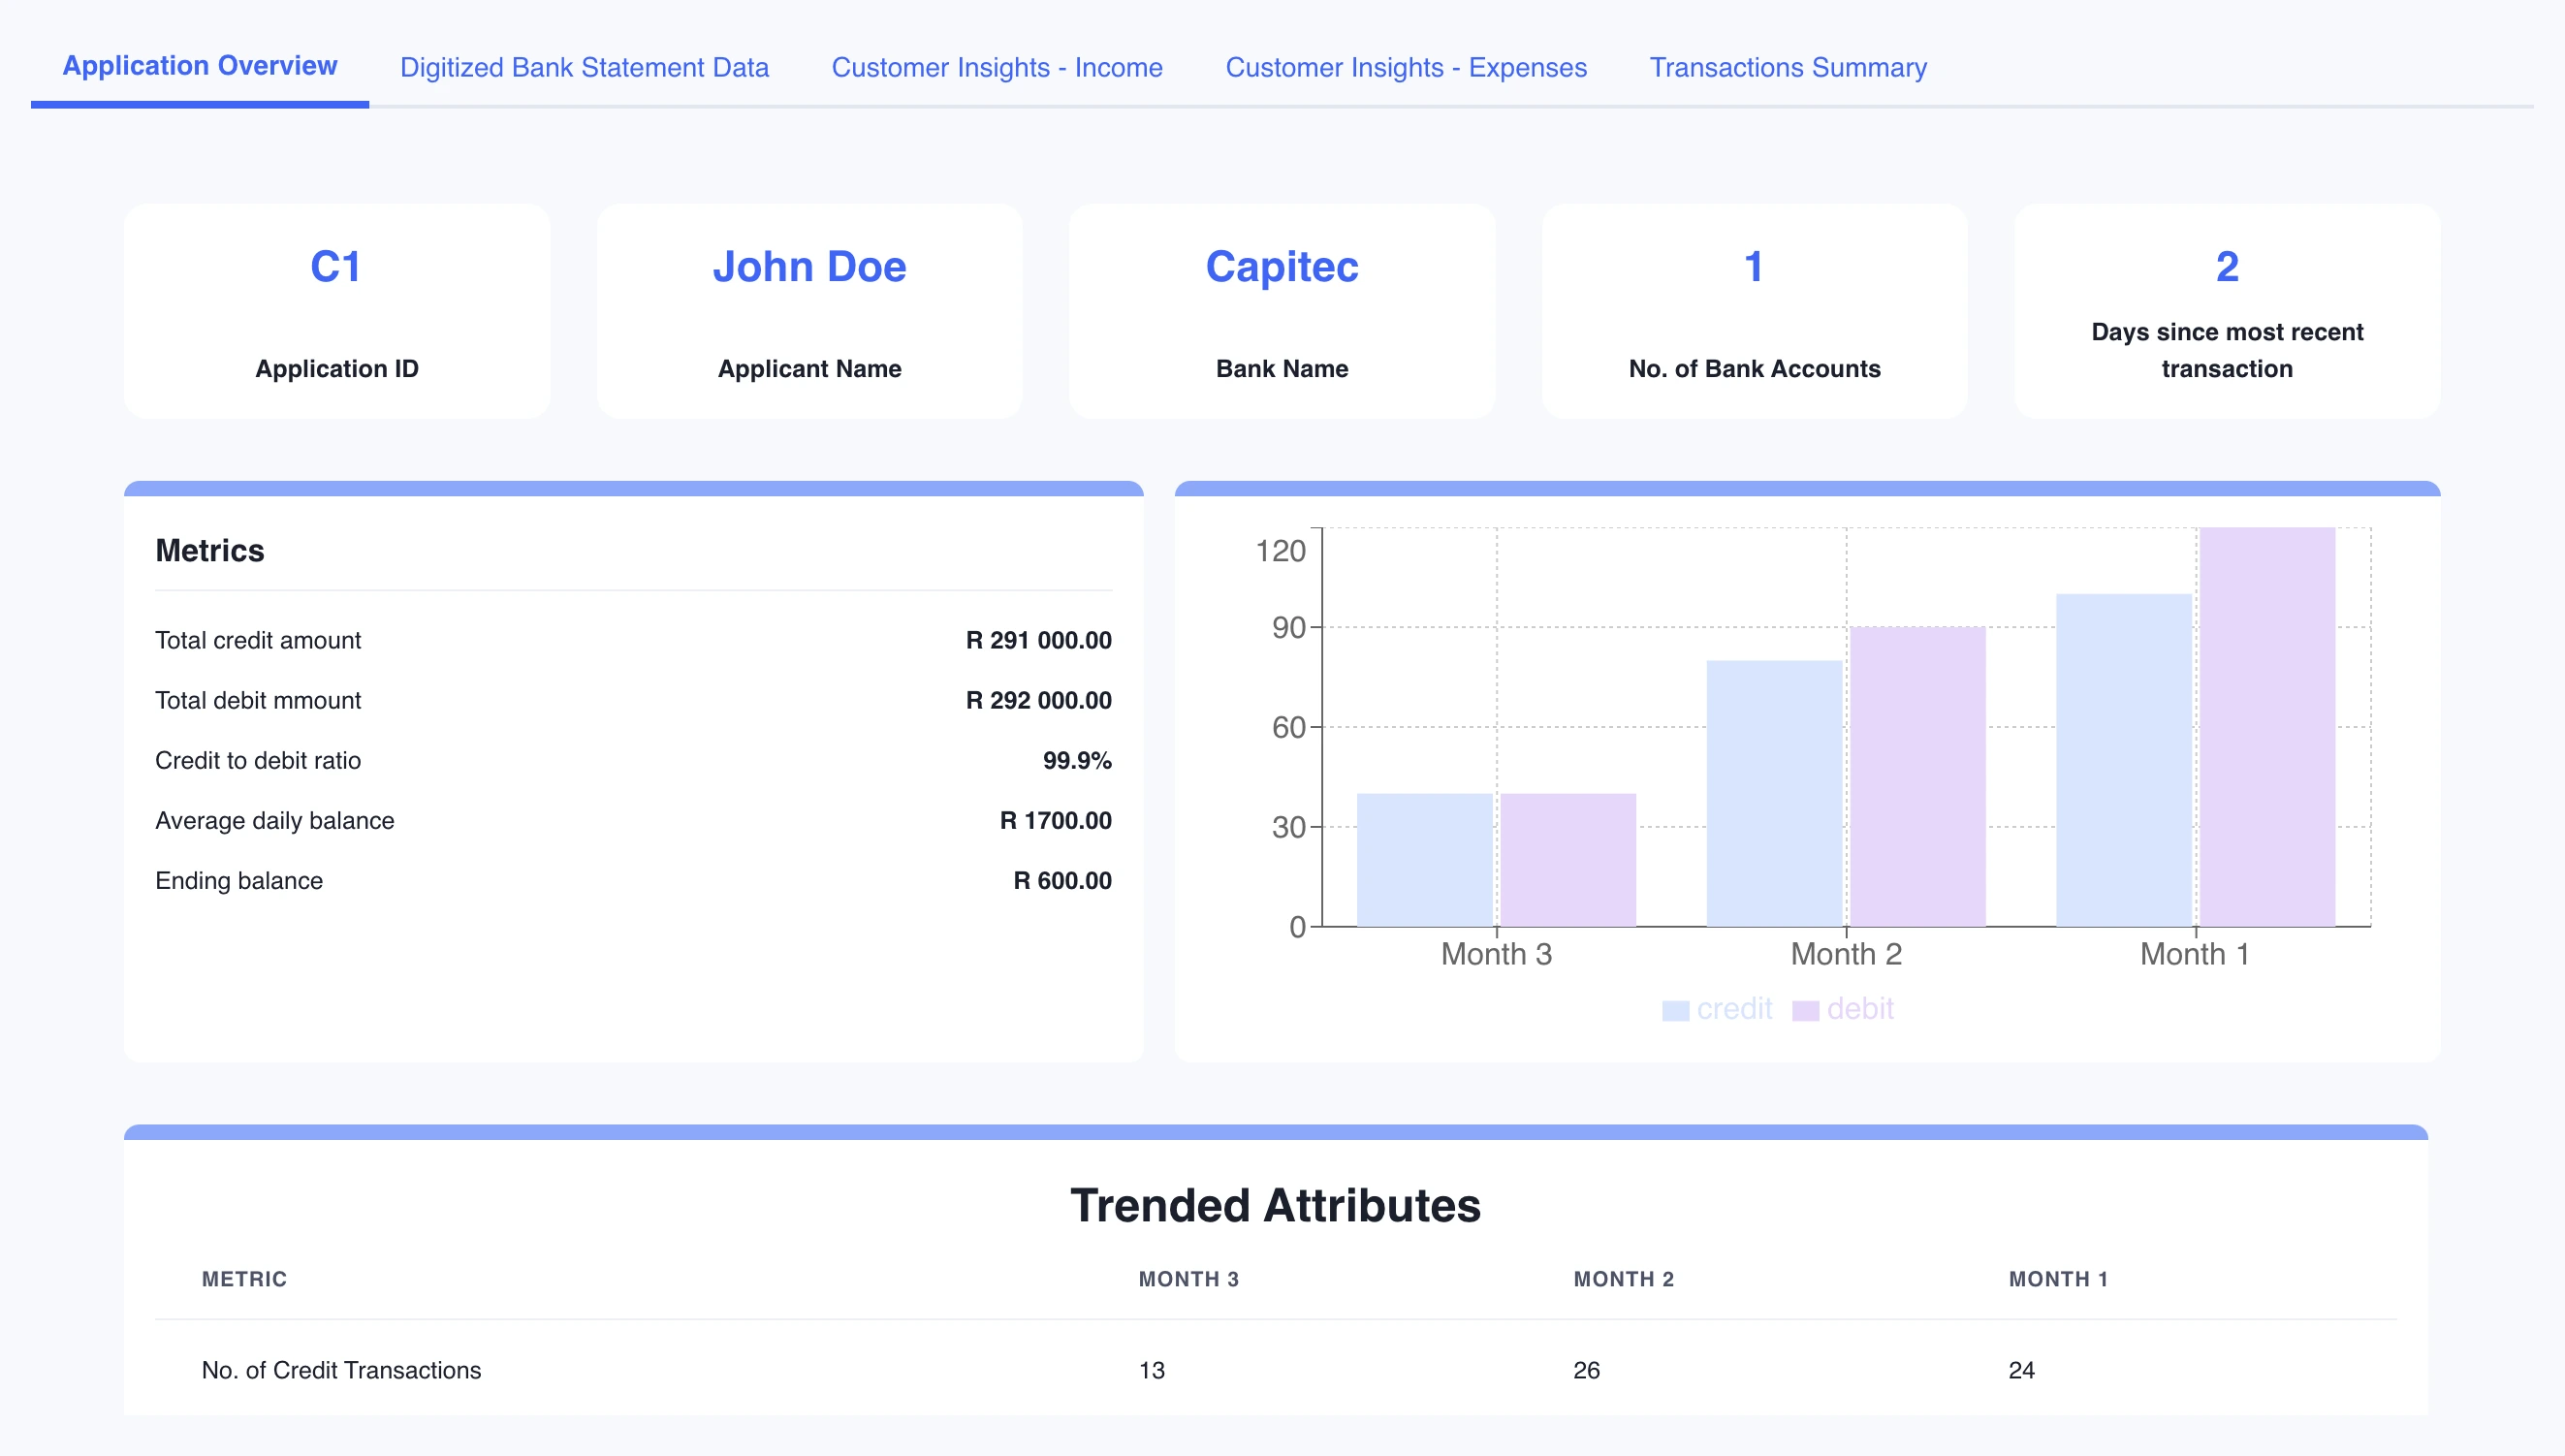Click the METRIC column header
Image resolution: width=2565 pixels, height=1456 pixels.
click(244, 1279)
